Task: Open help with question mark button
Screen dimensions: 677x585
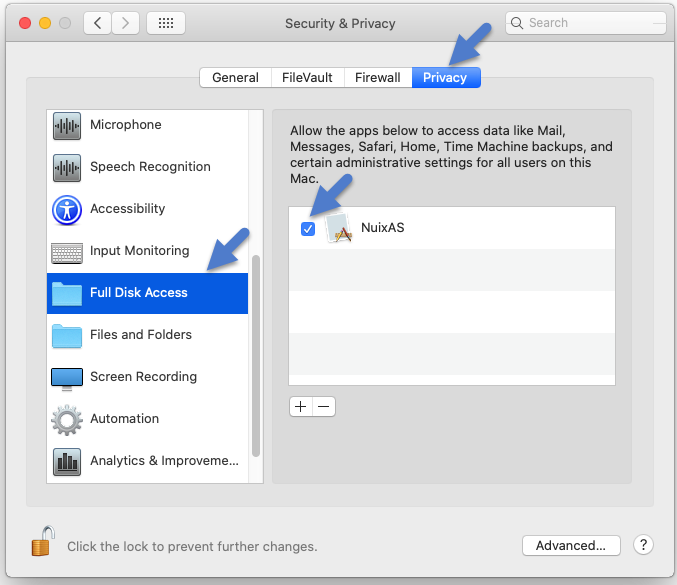Action: [643, 545]
